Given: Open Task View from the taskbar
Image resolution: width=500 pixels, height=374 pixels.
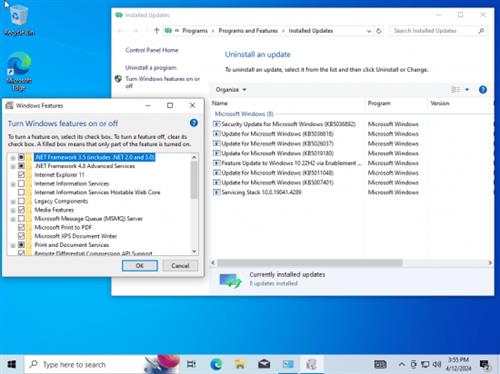Looking at the screenshot, I should tap(191, 364).
